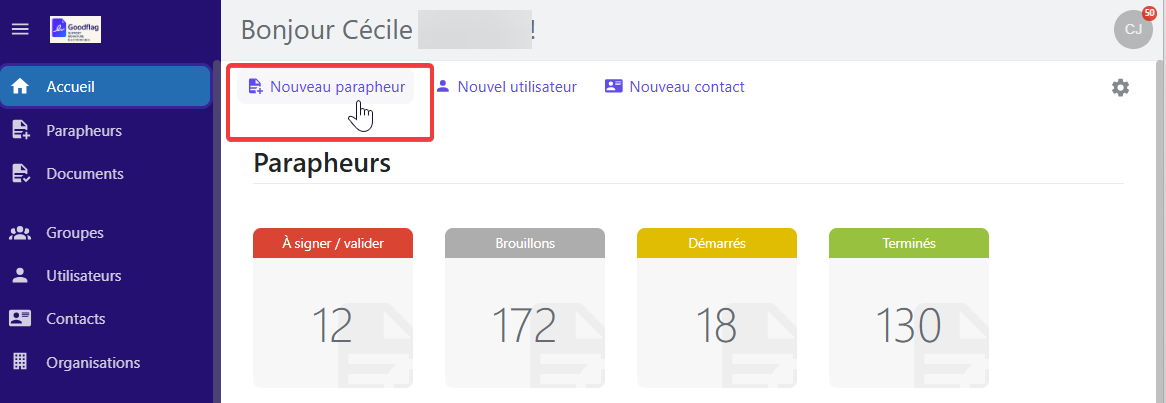The height and width of the screenshot is (403, 1166).
Task: Click the Utilisateurs person icon
Action: coord(20,276)
